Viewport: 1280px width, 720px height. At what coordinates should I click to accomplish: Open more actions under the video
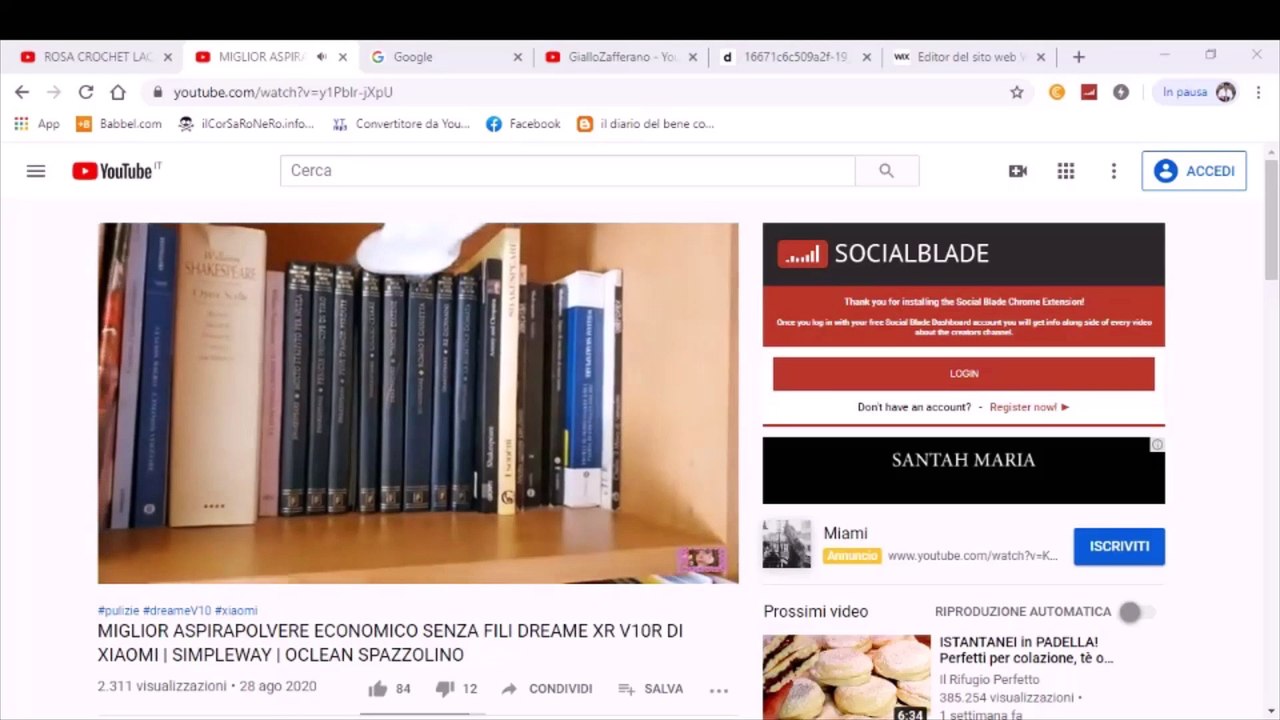point(718,690)
